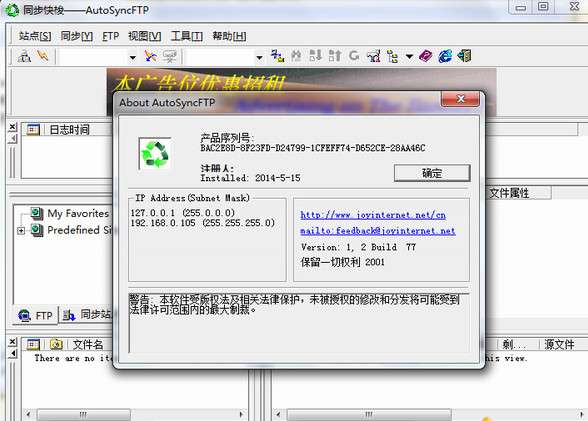Switch to the FTP tab
The width and height of the screenshot is (588, 421).
[36, 315]
